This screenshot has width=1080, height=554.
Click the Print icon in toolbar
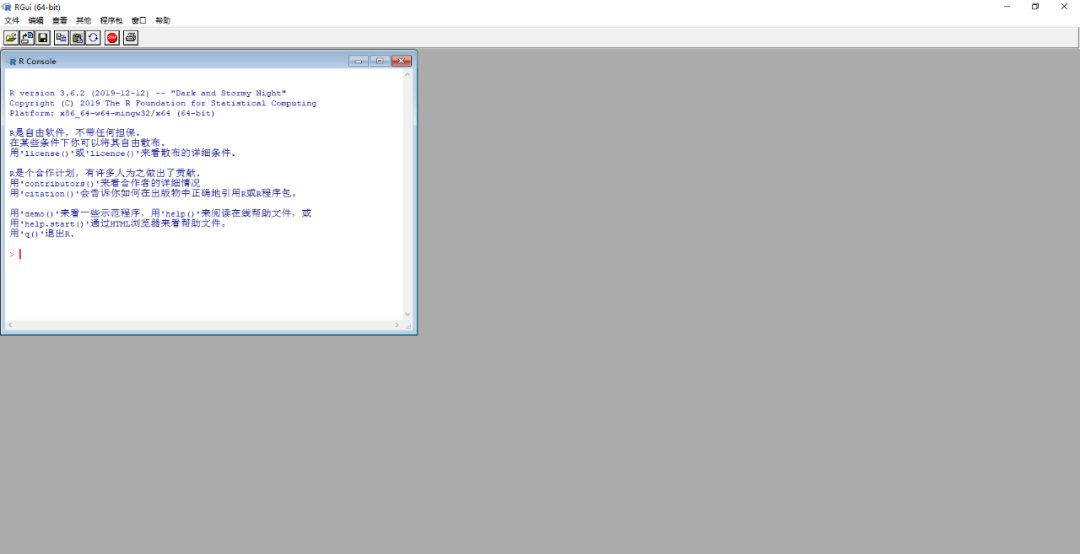[x=130, y=37]
